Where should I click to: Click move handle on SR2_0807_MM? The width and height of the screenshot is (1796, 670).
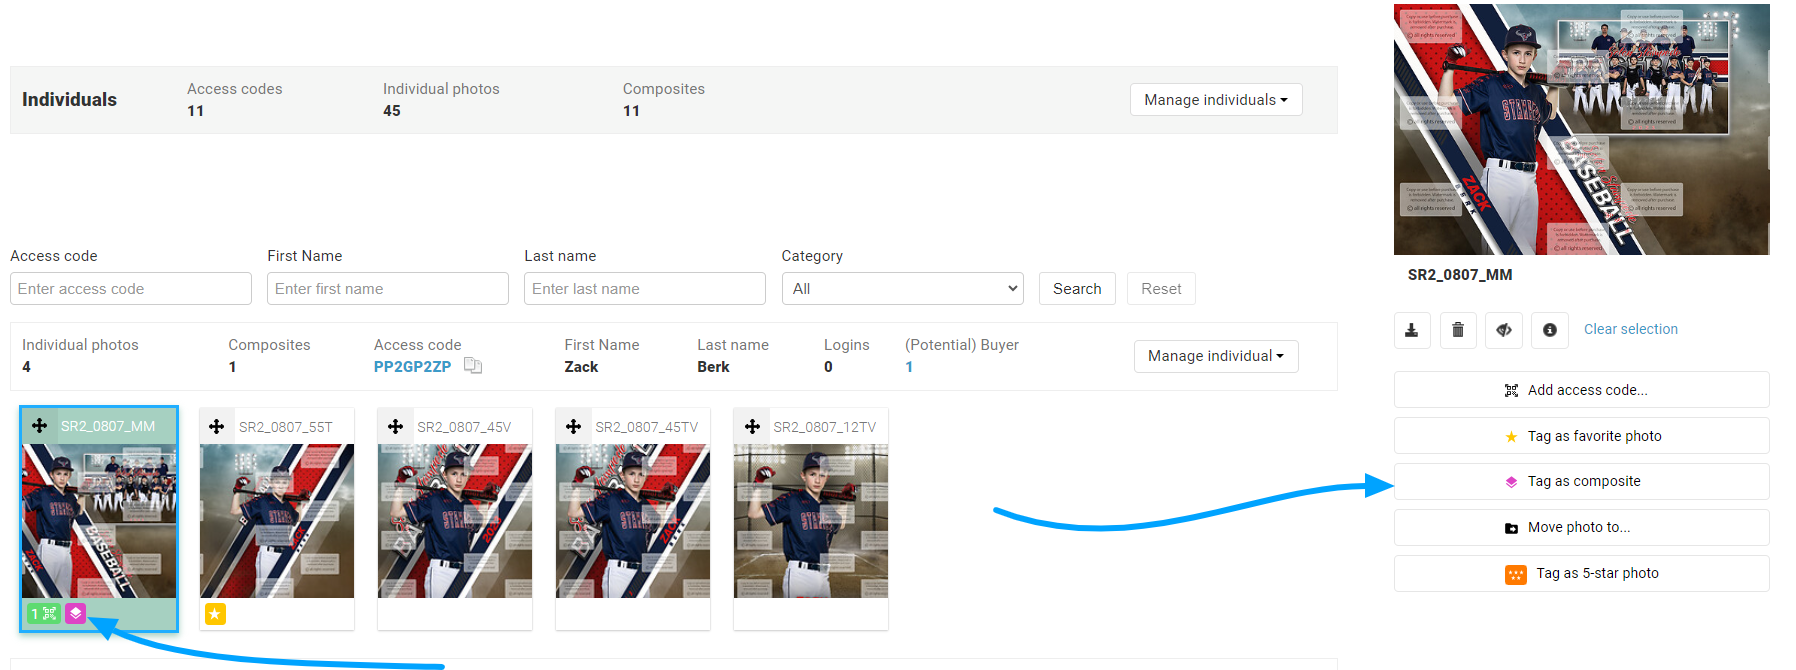(x=39, y=426)
